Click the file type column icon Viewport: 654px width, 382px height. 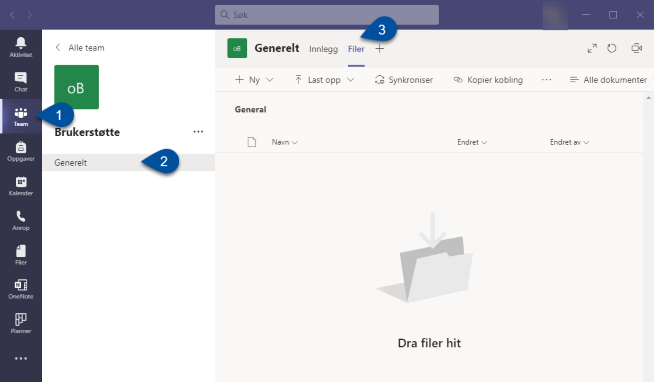point(252,142)
